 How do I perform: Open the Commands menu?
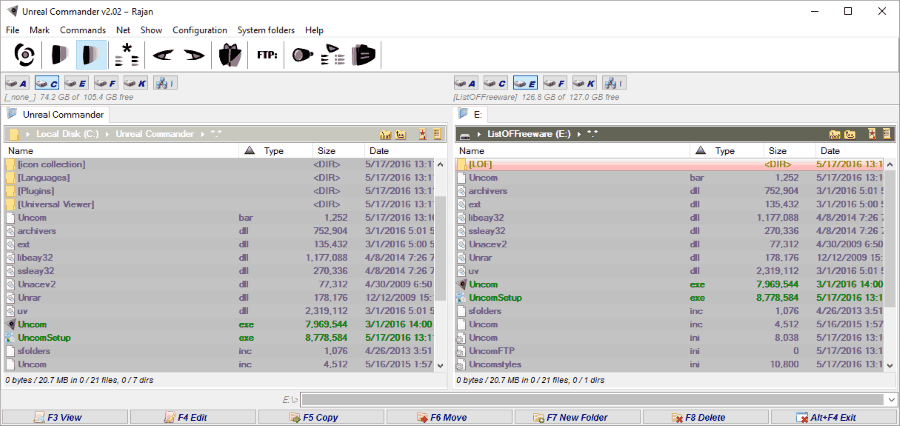click(83, 30)
